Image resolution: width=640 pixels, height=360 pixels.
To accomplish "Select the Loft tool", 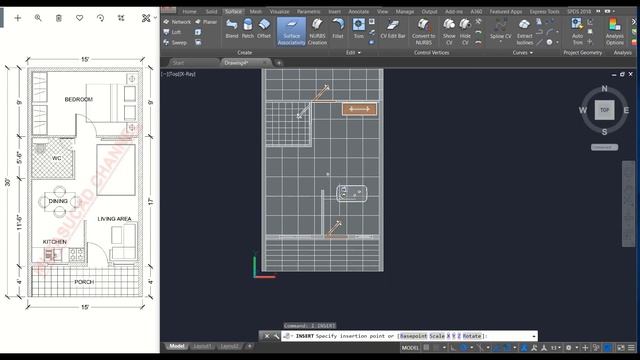I will click(x=172, y=32).
